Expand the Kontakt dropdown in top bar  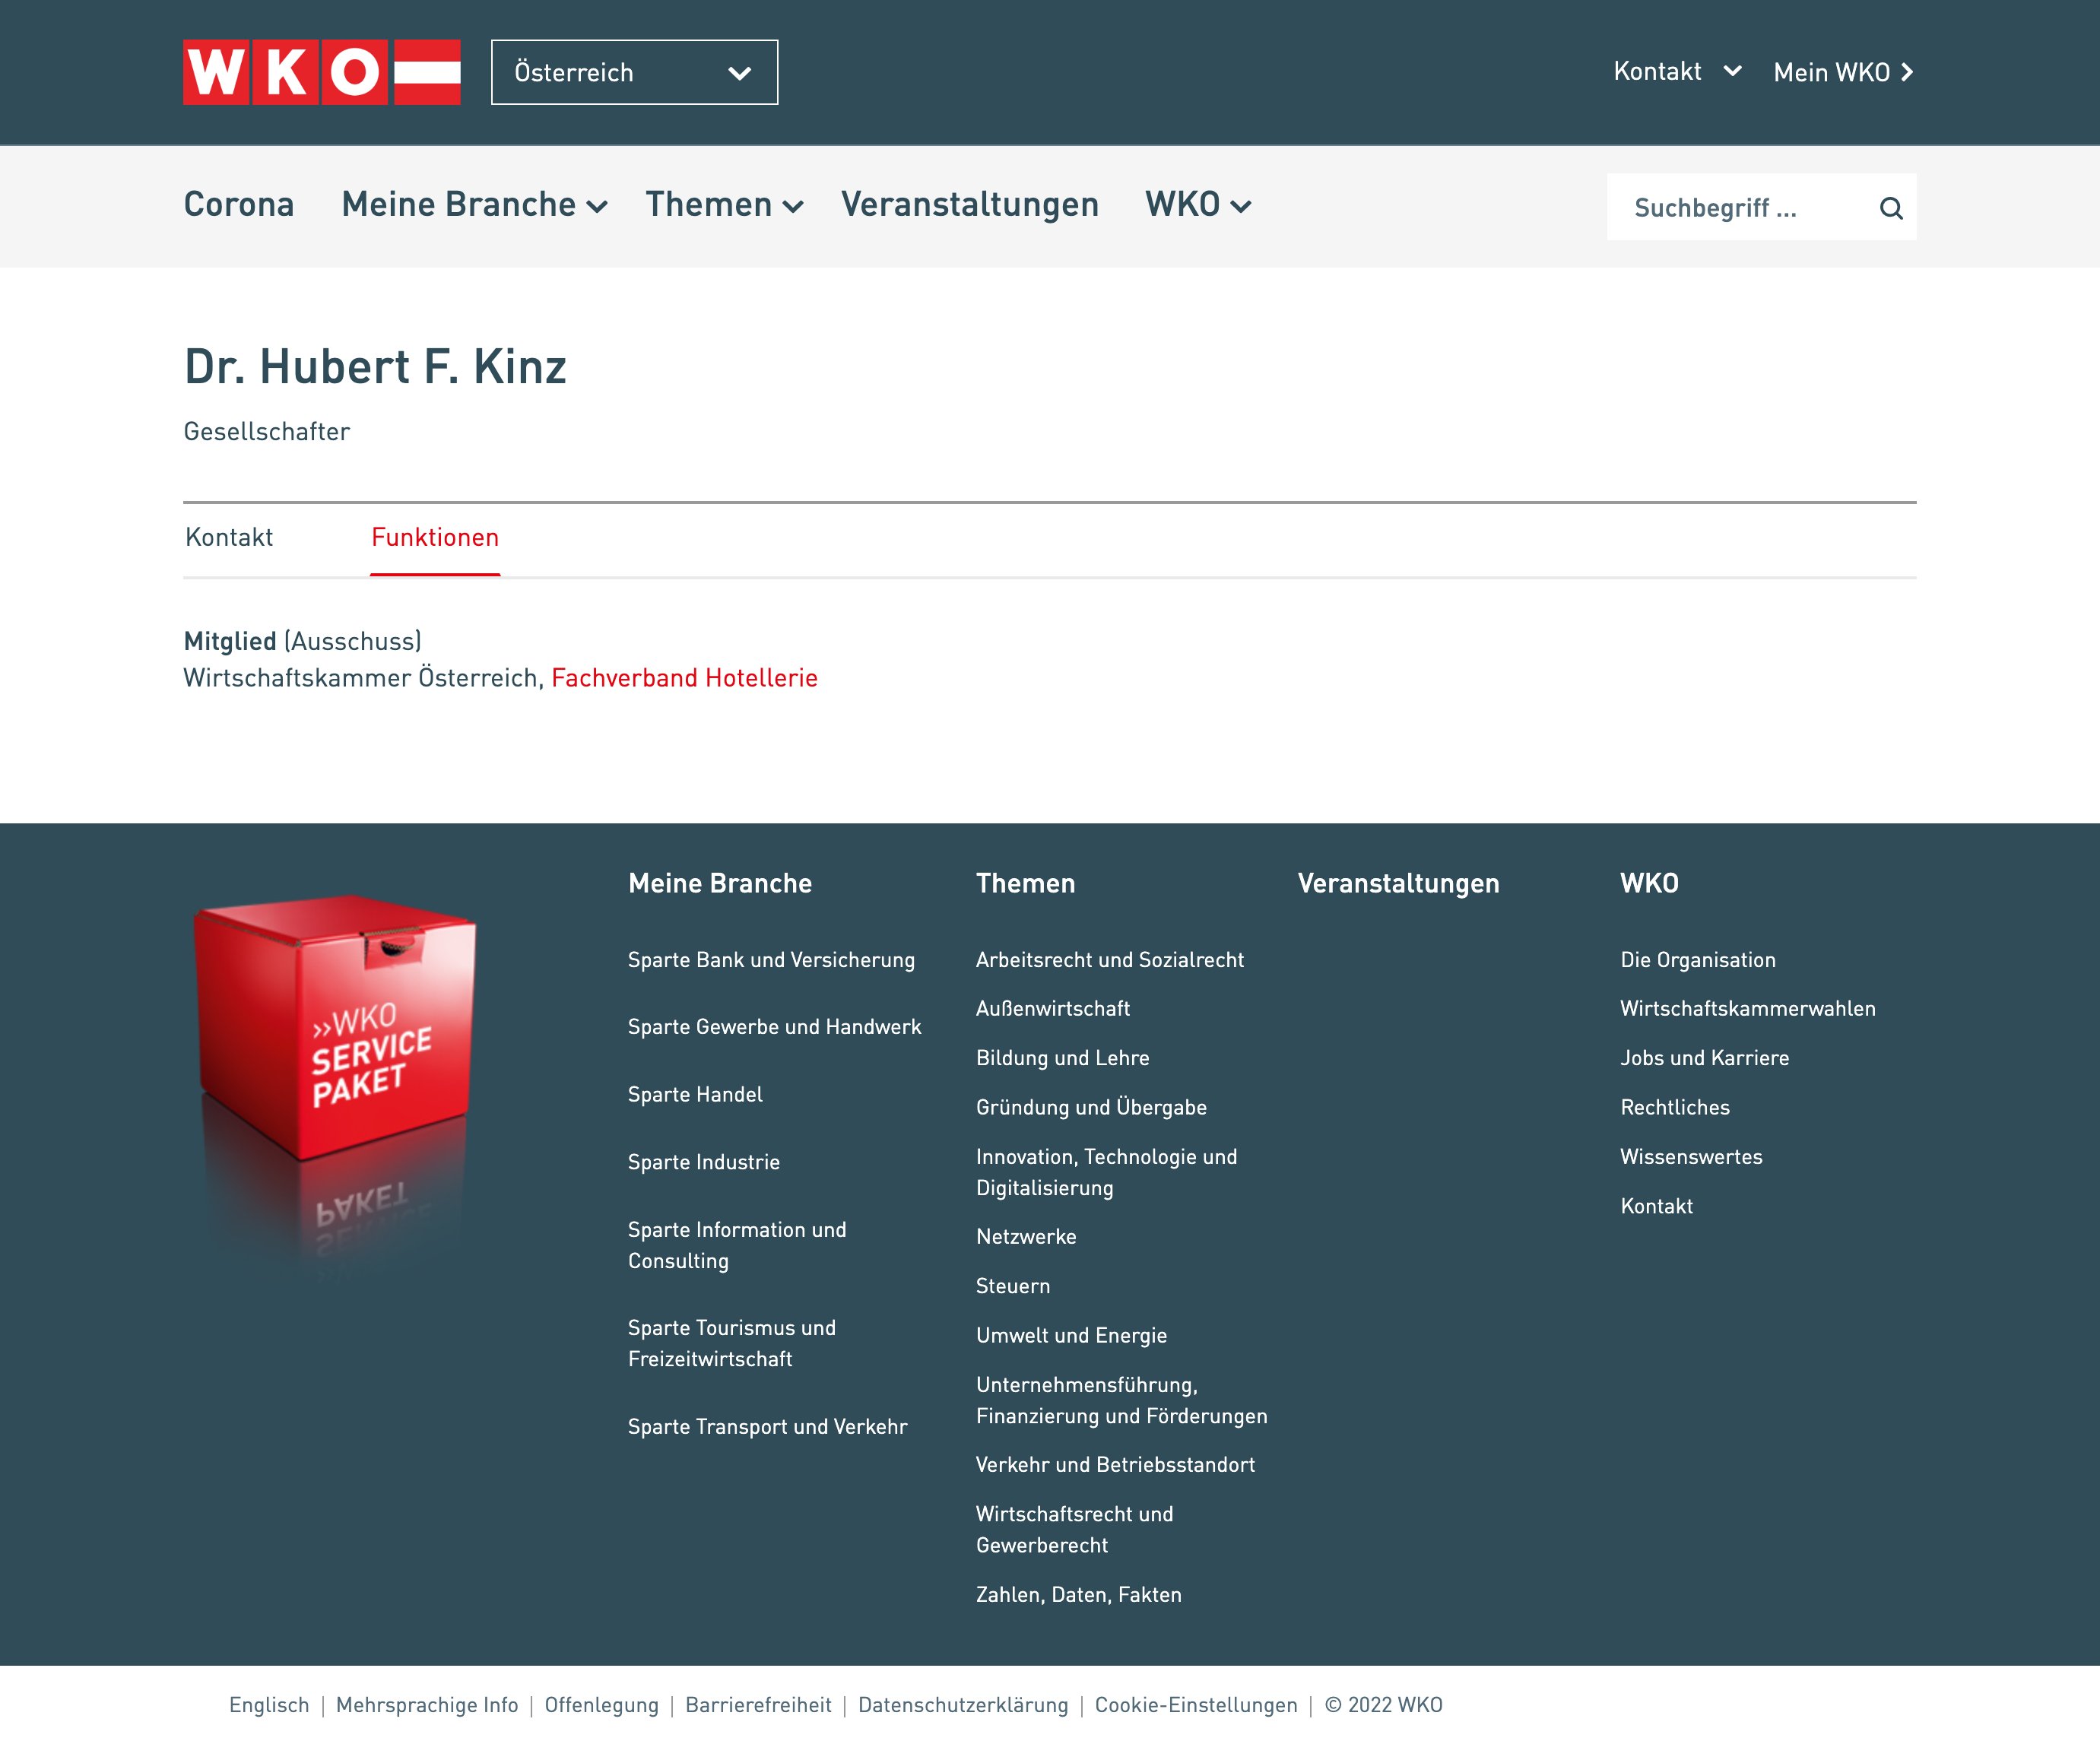[x=1677, y=72]
